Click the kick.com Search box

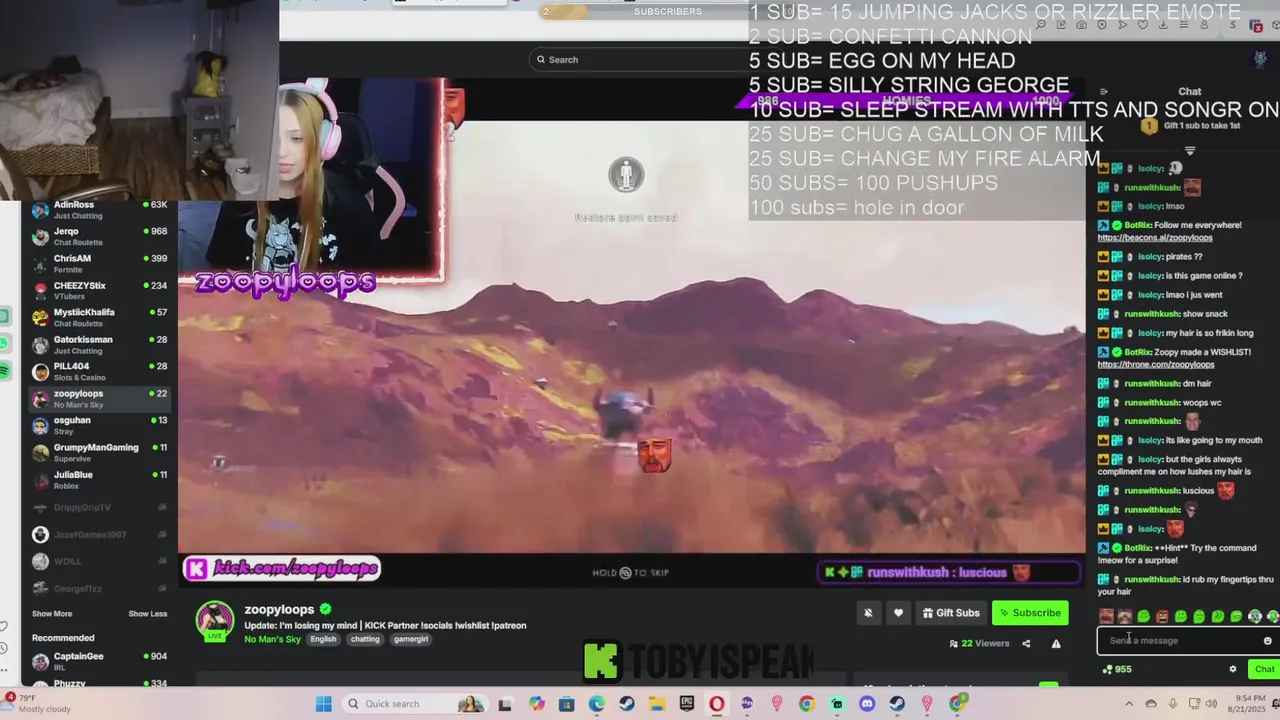click(x=640, y=59)
